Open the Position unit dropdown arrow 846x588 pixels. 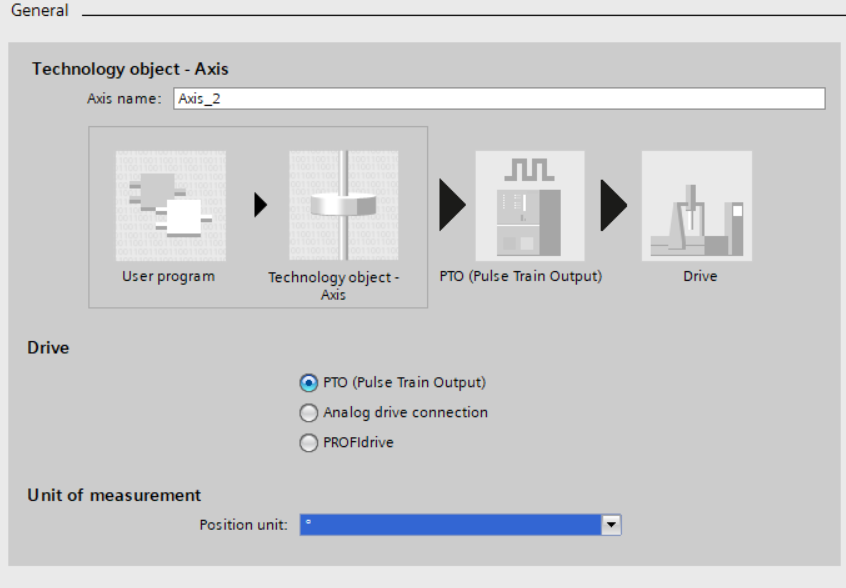(x=611, y=525)
